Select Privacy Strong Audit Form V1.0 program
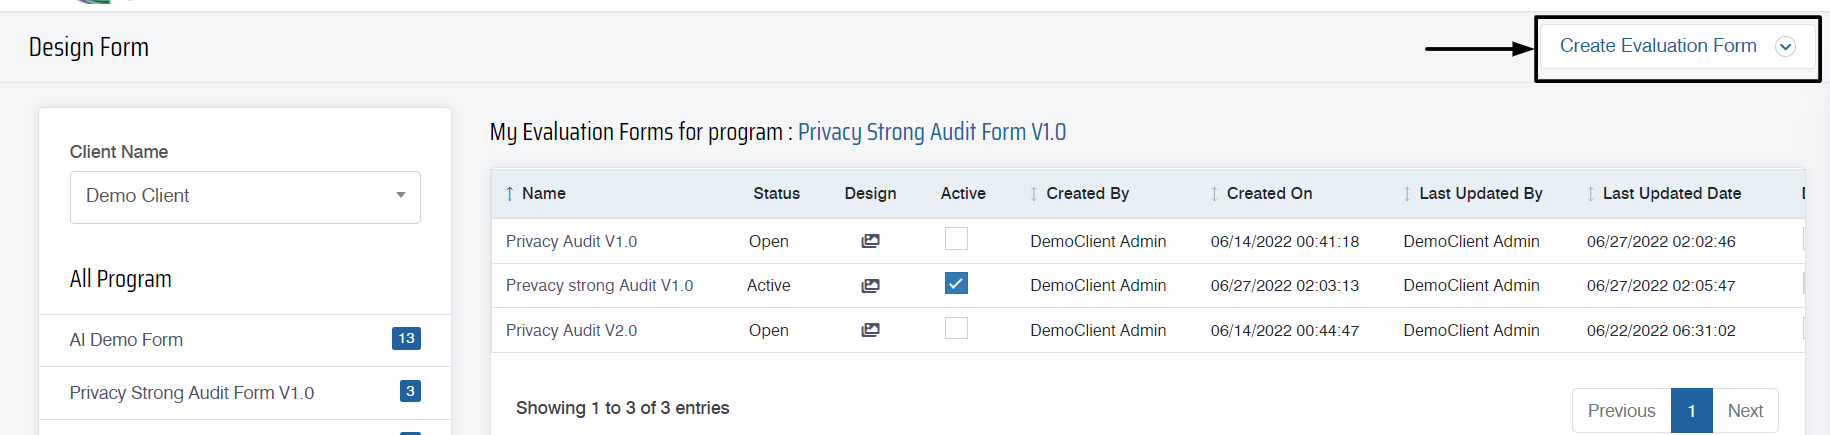Screen dimensions: 1830x435 [245, 393]
